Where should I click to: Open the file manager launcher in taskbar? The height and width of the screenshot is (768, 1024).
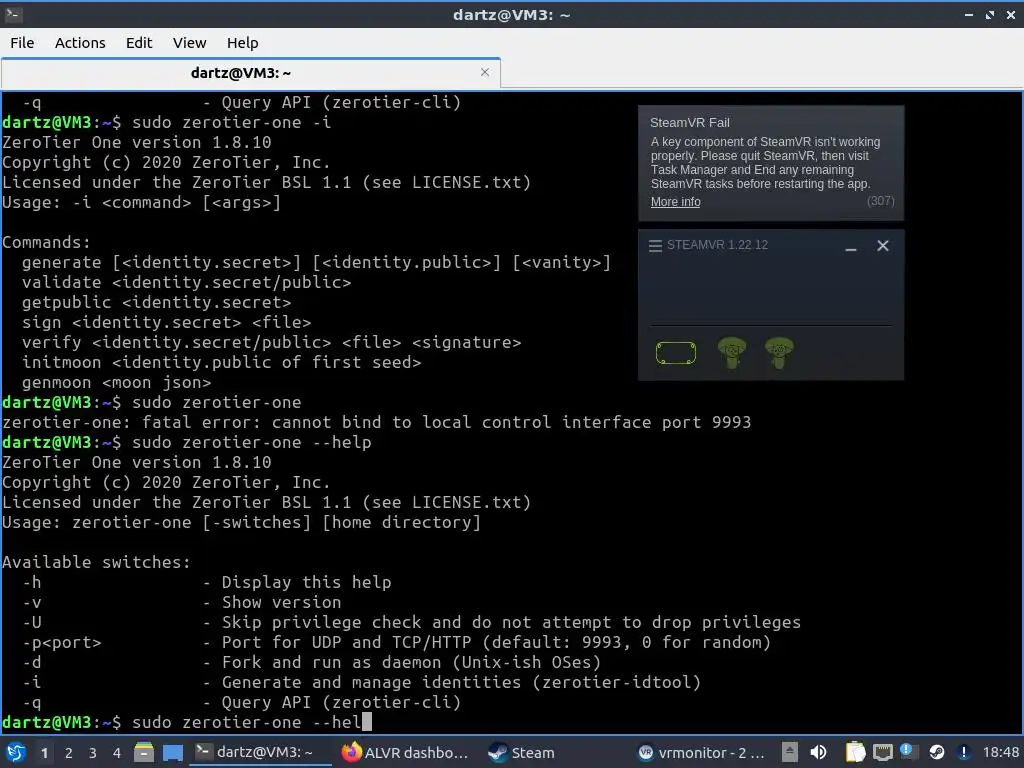[x=144, y=752]
